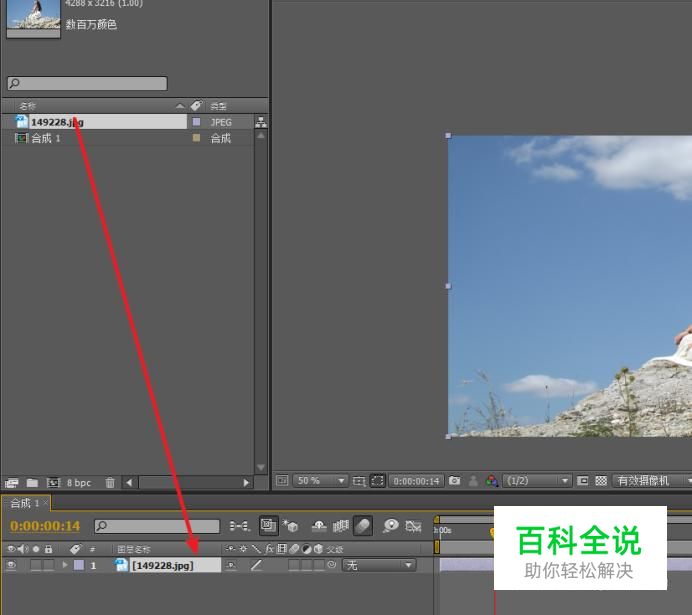
Task: Toggle always preview this view icon
Action: pyautogui.click(x=282, y=480)
